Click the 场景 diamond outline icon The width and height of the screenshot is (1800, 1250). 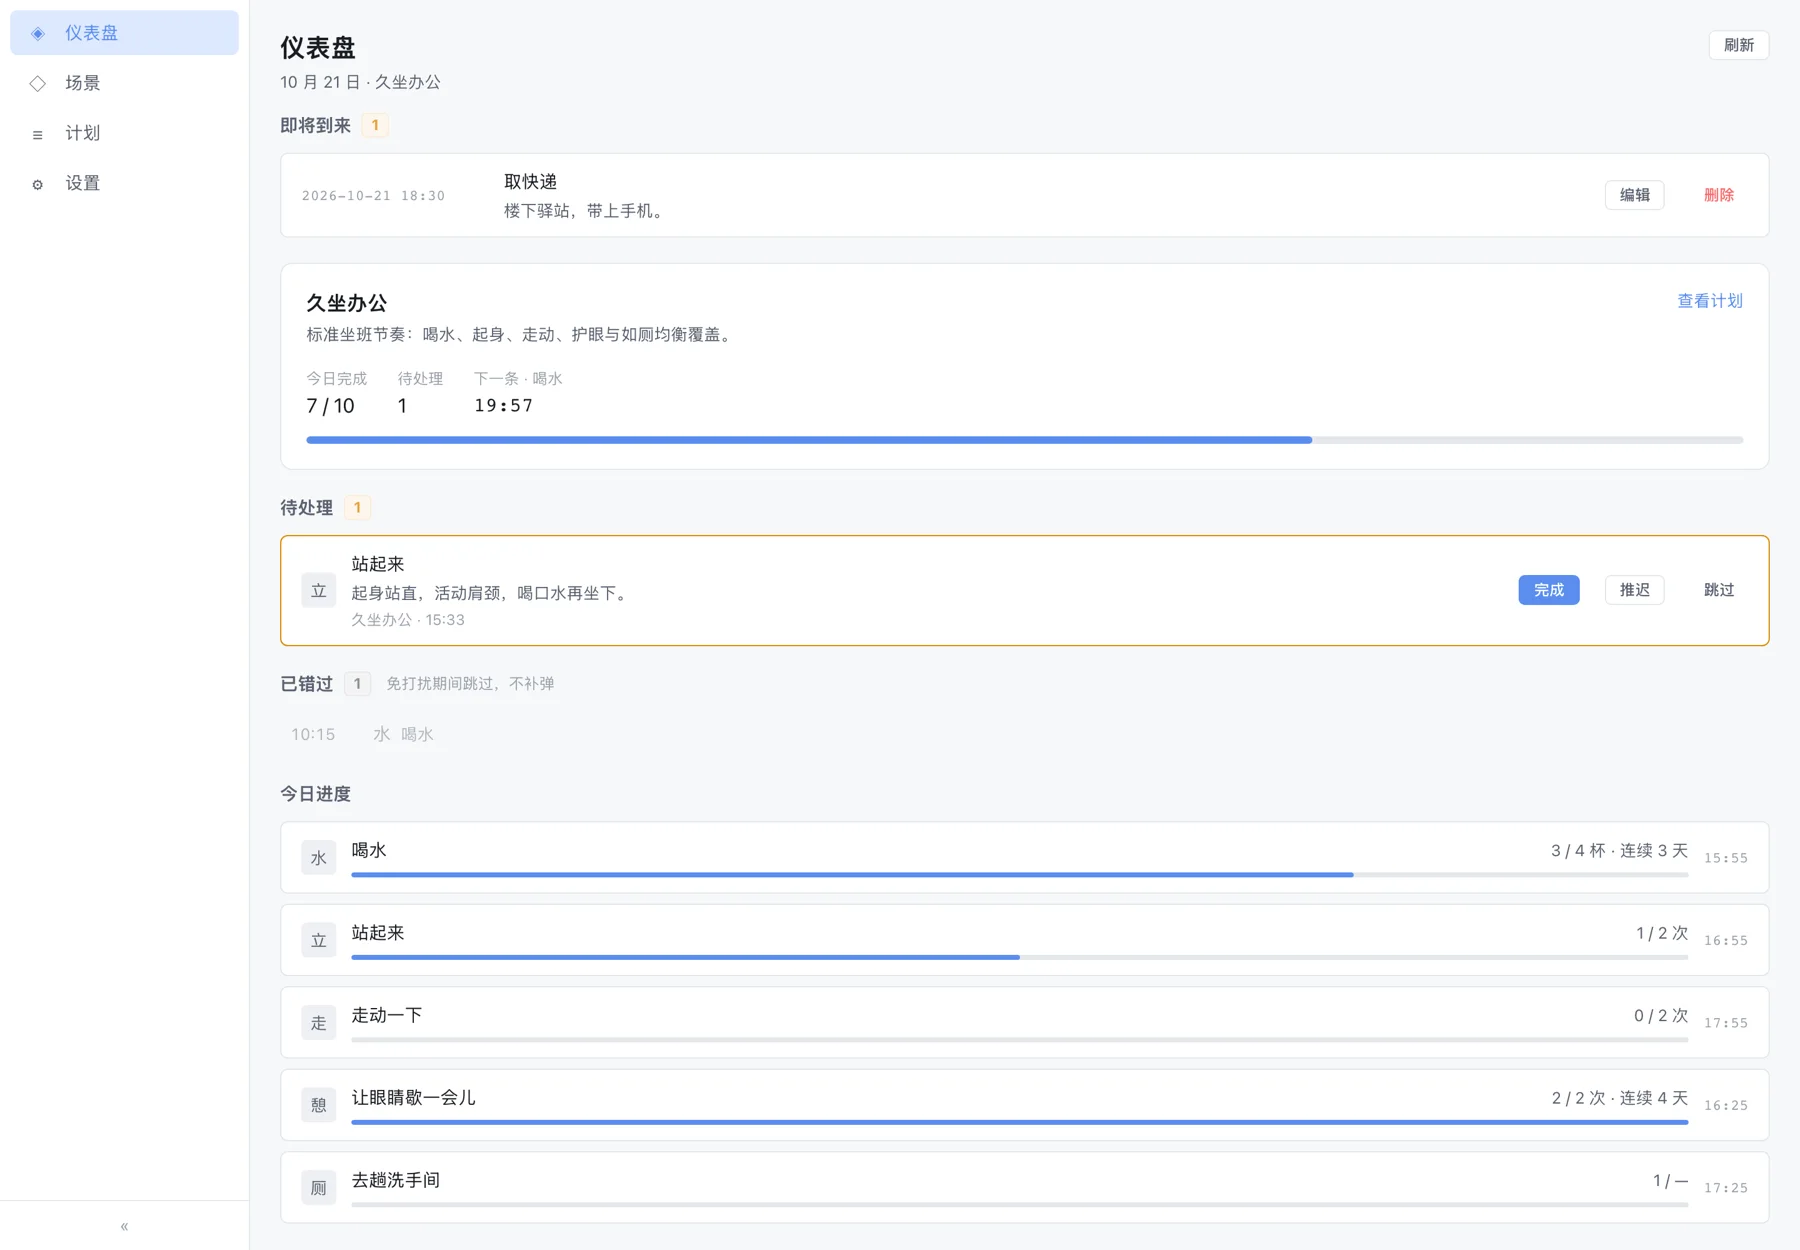pyautogui.click(x=38, y=83)
